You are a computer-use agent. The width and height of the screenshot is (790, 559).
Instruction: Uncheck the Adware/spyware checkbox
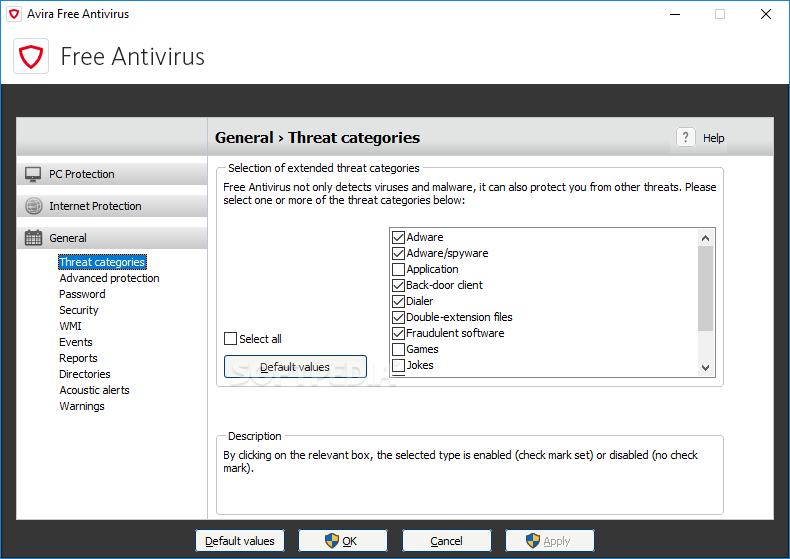click(399, 253)
